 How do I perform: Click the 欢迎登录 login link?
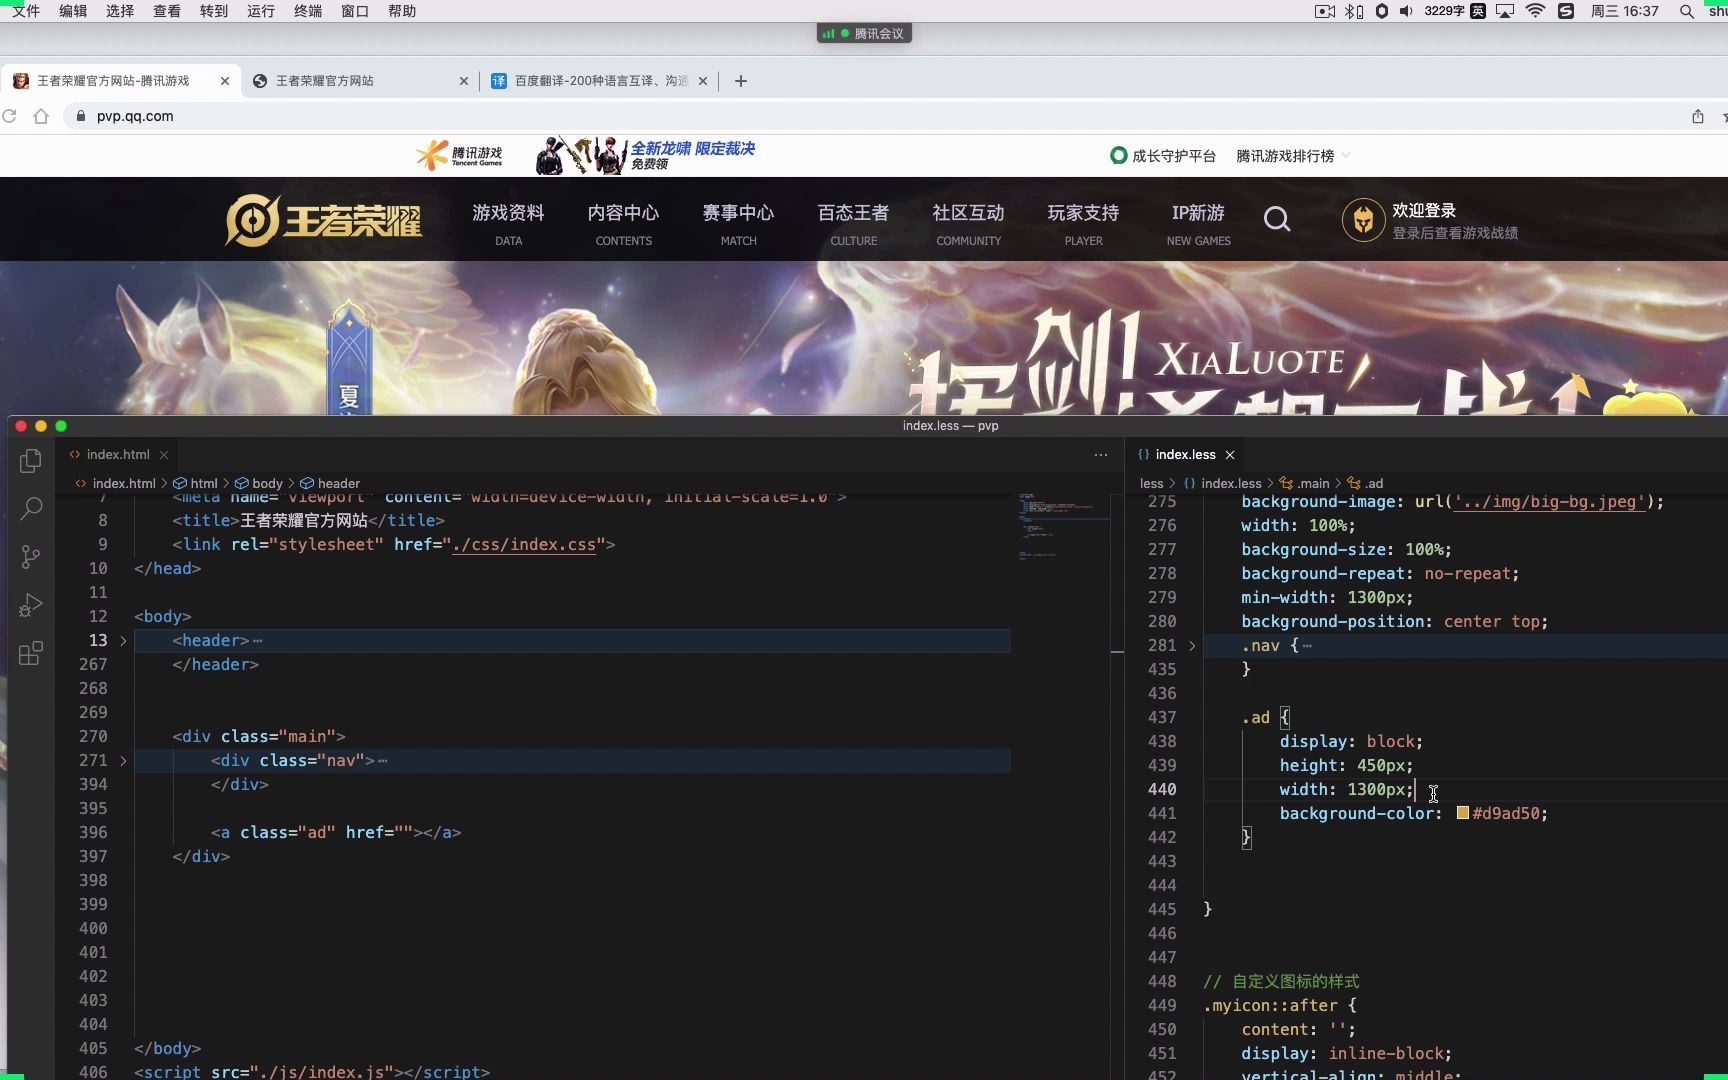(x=1424, y=211)
